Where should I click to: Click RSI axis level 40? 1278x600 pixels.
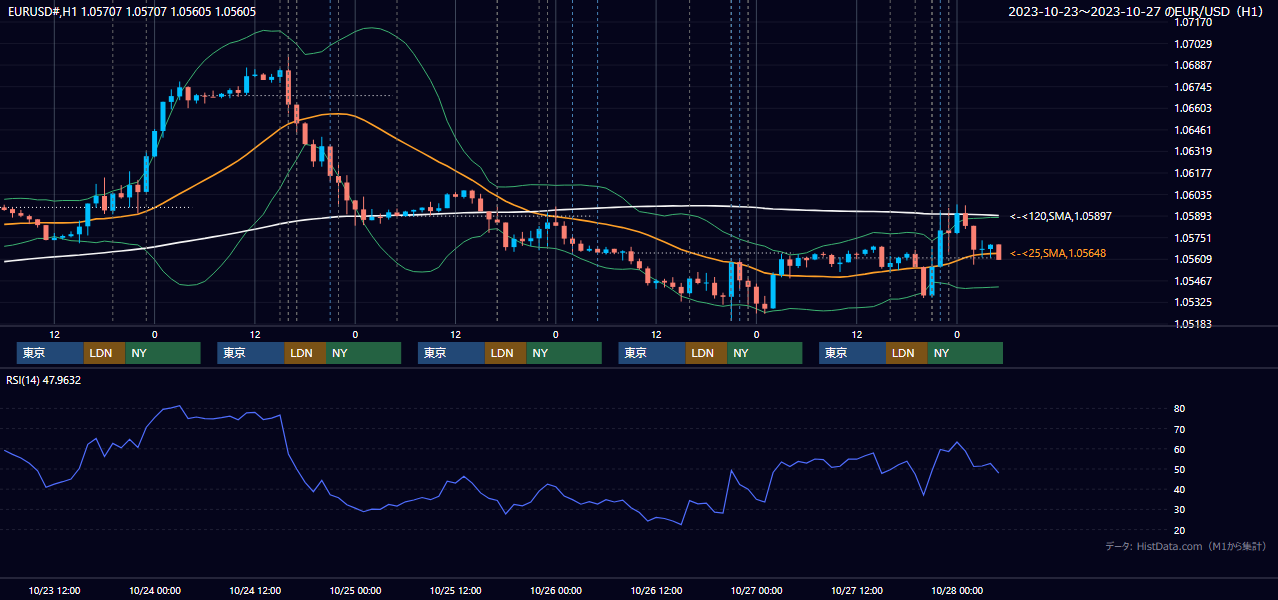(x=1180, y=489)
